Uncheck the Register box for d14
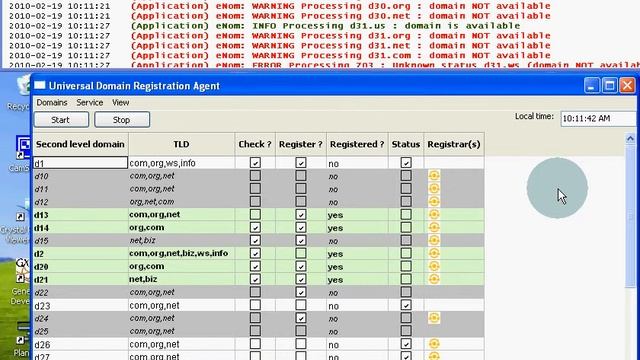The image size is (640, 360). click(301, 227)
